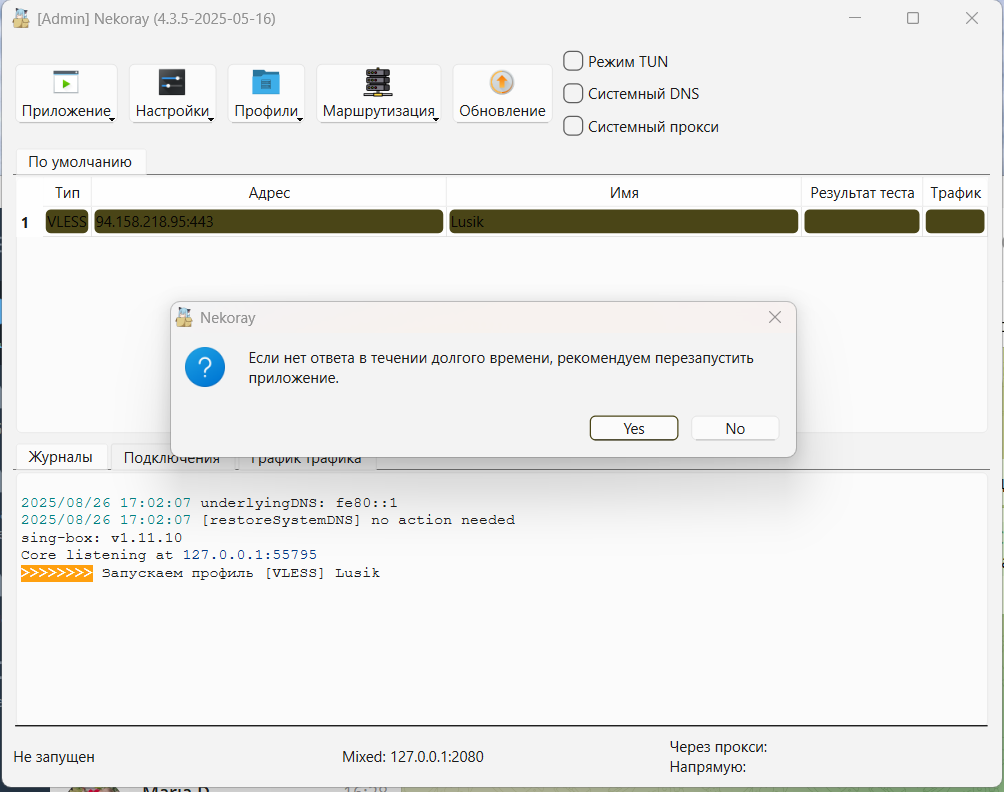
Task: Click the restoreSystemDNS no action needed line
Action: [x=268, y=520]
